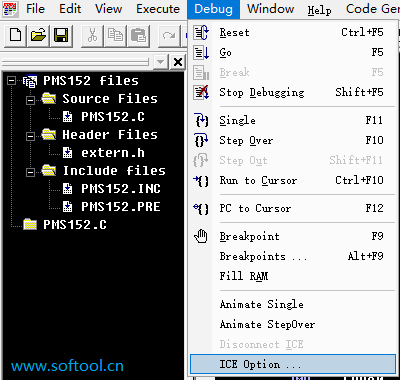The height and width of the screenshot is (380, 400).
Task: Select Fill RAM menu entry
Action: pyautogui.click(x=293, y=276)
